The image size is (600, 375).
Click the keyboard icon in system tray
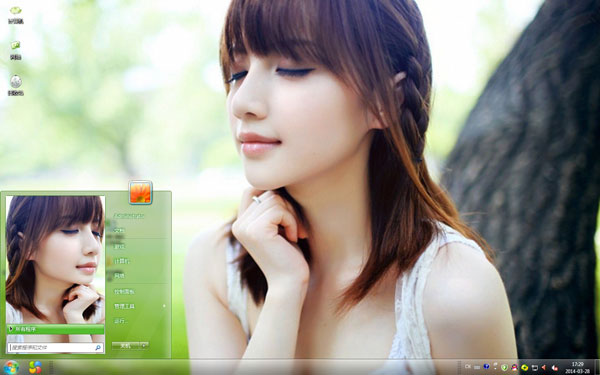click(477, 367)
